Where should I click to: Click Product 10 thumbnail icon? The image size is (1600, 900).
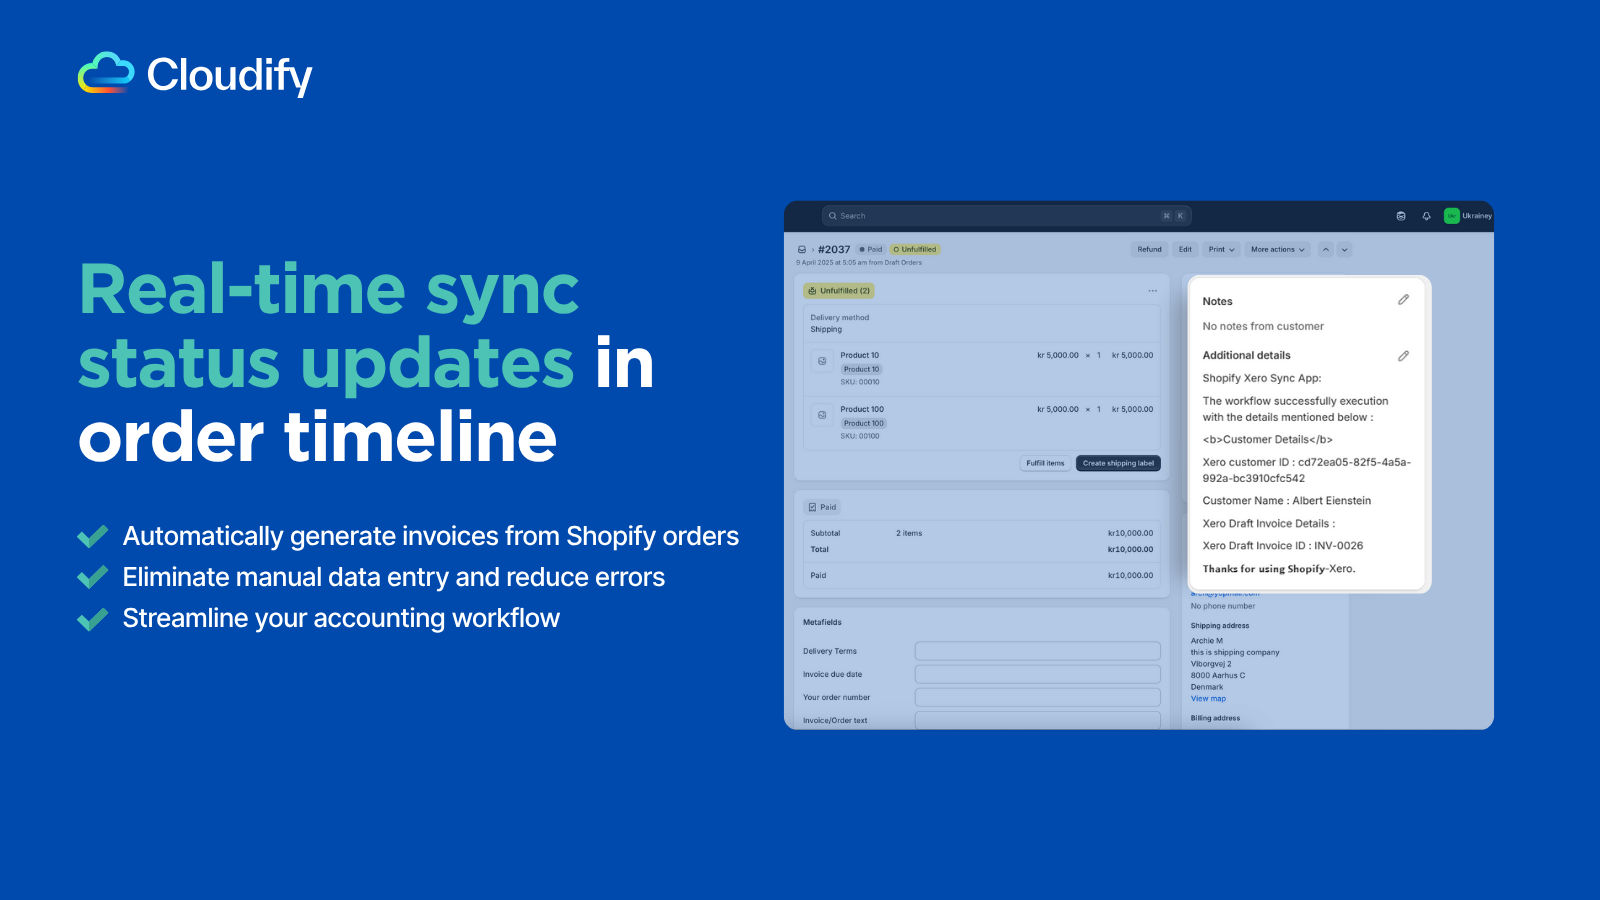[x=822, y=361]
